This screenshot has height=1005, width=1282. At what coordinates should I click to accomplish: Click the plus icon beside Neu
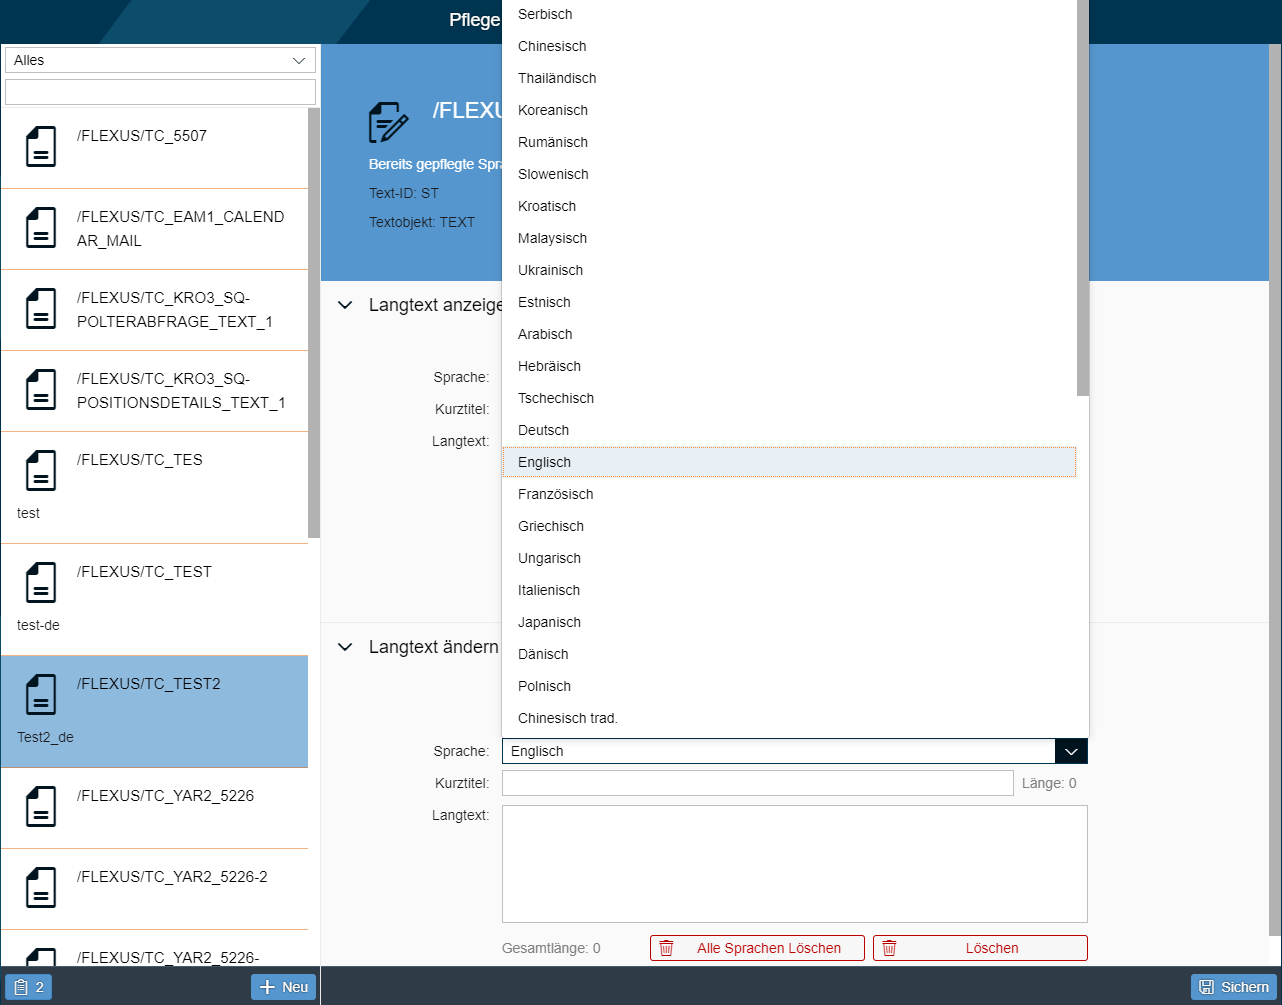click(267, 987)
